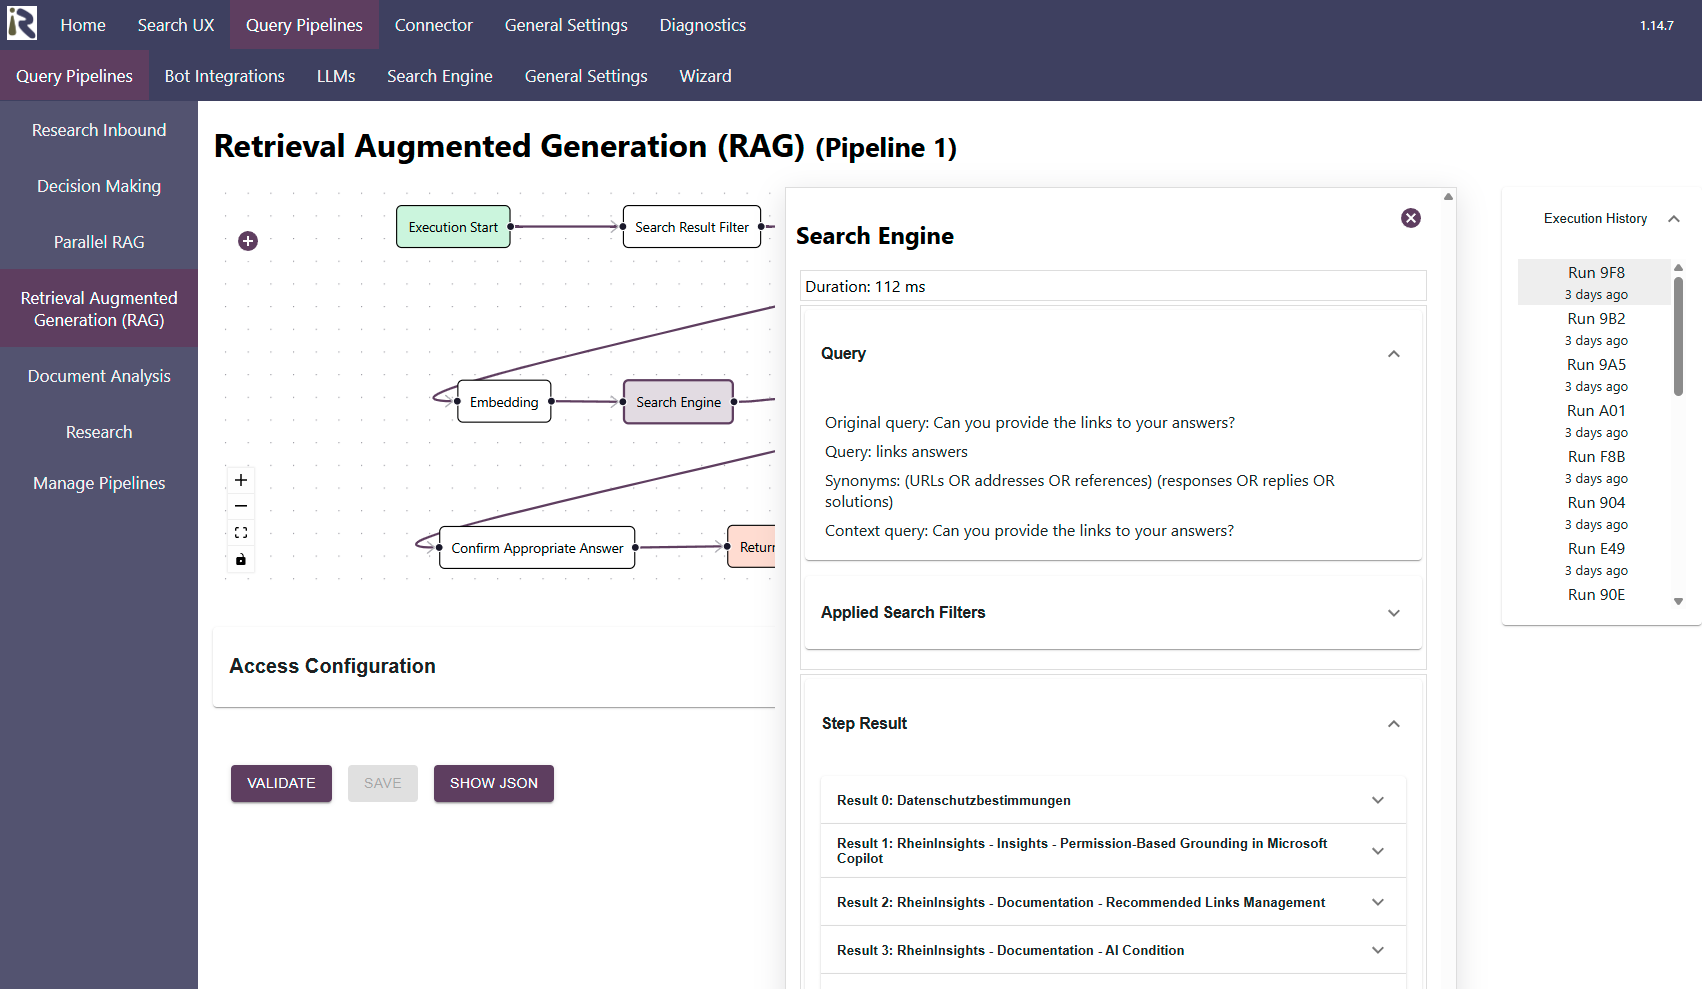The width and height of the screenshot is (1702, 989).
Task: Zoom out on the pipeline canvas
Action: coord(241,506)
